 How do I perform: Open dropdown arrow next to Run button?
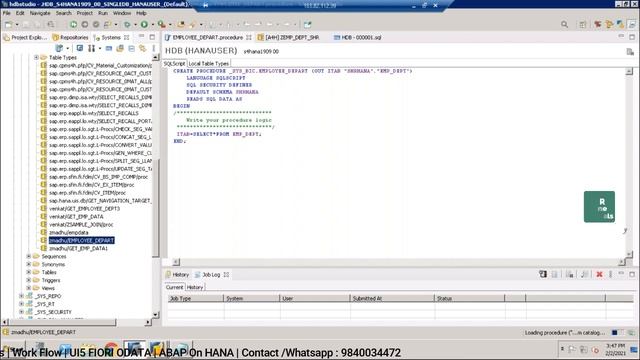(x=153, y=25)
